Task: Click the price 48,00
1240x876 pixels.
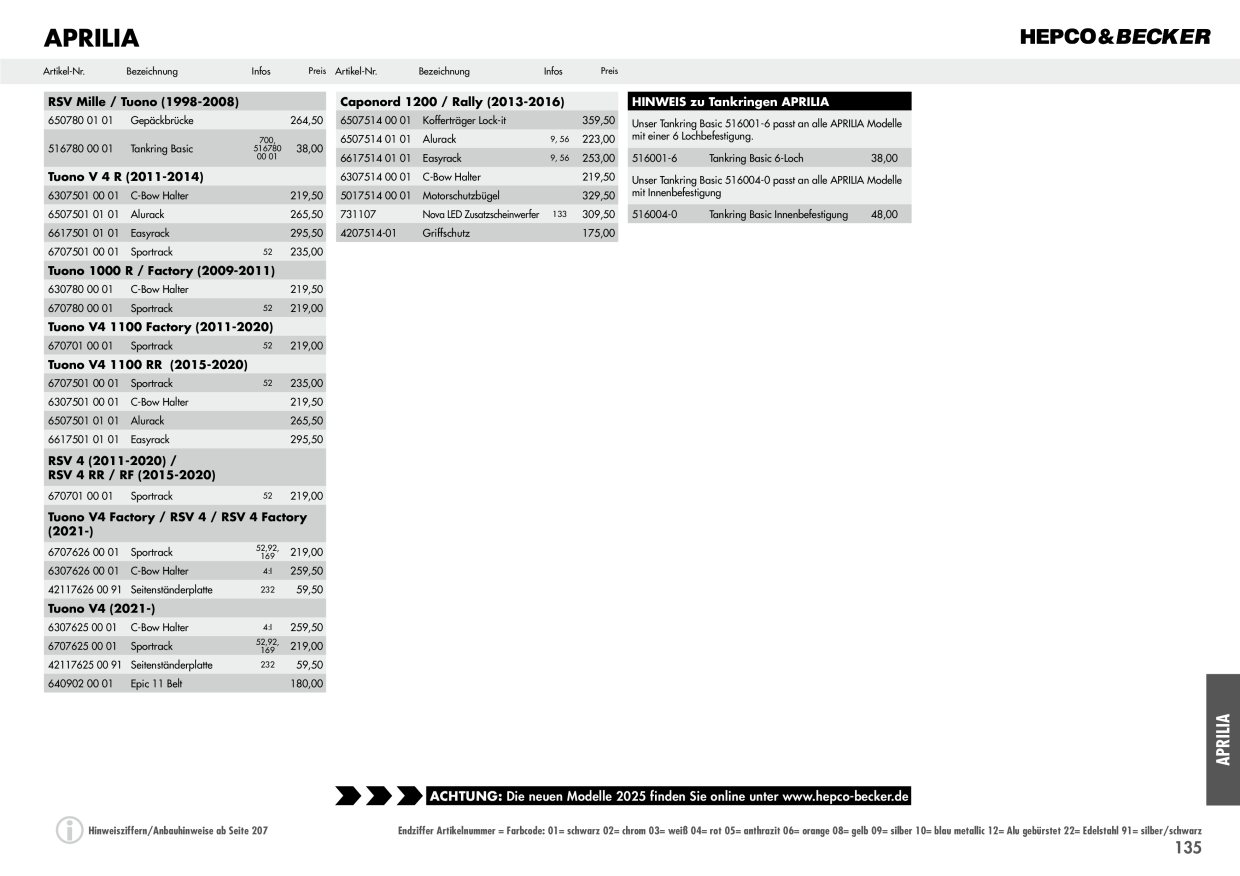Action: tap(884, 214)
